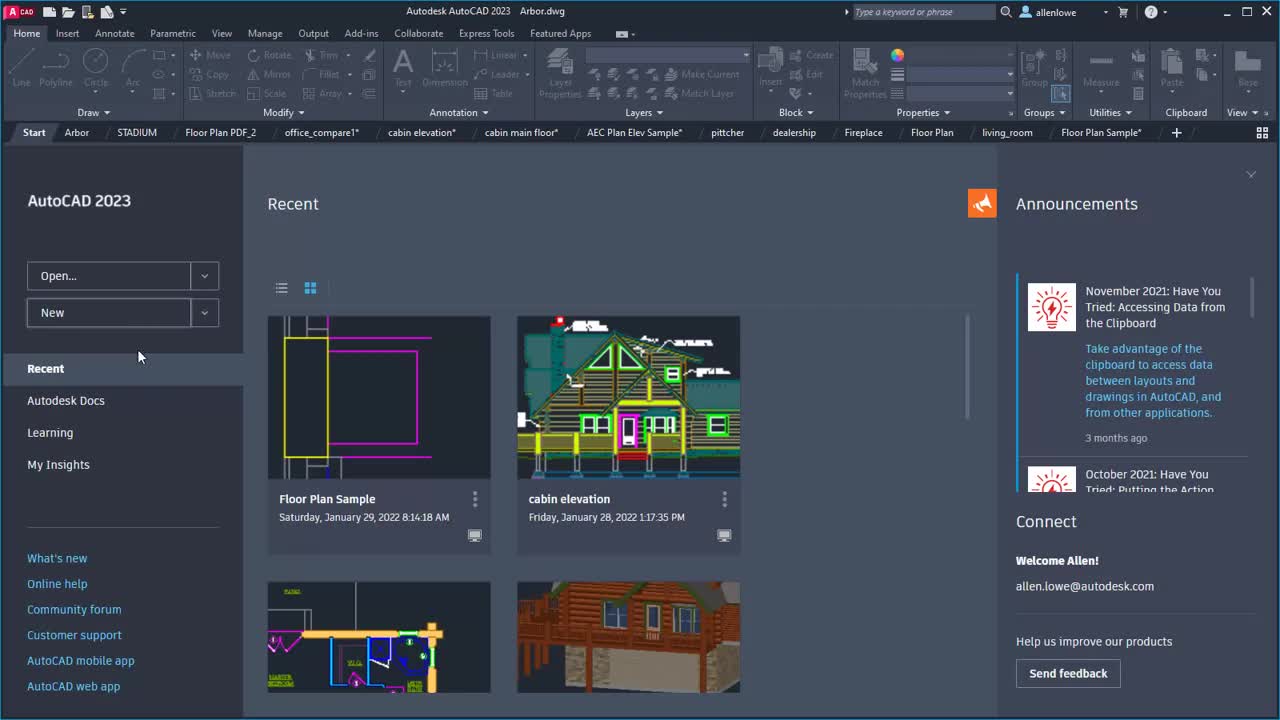Expand the New button dropdown arrow
The width and height of the screenshot is (1280, 720).
(x=205, y=313)
